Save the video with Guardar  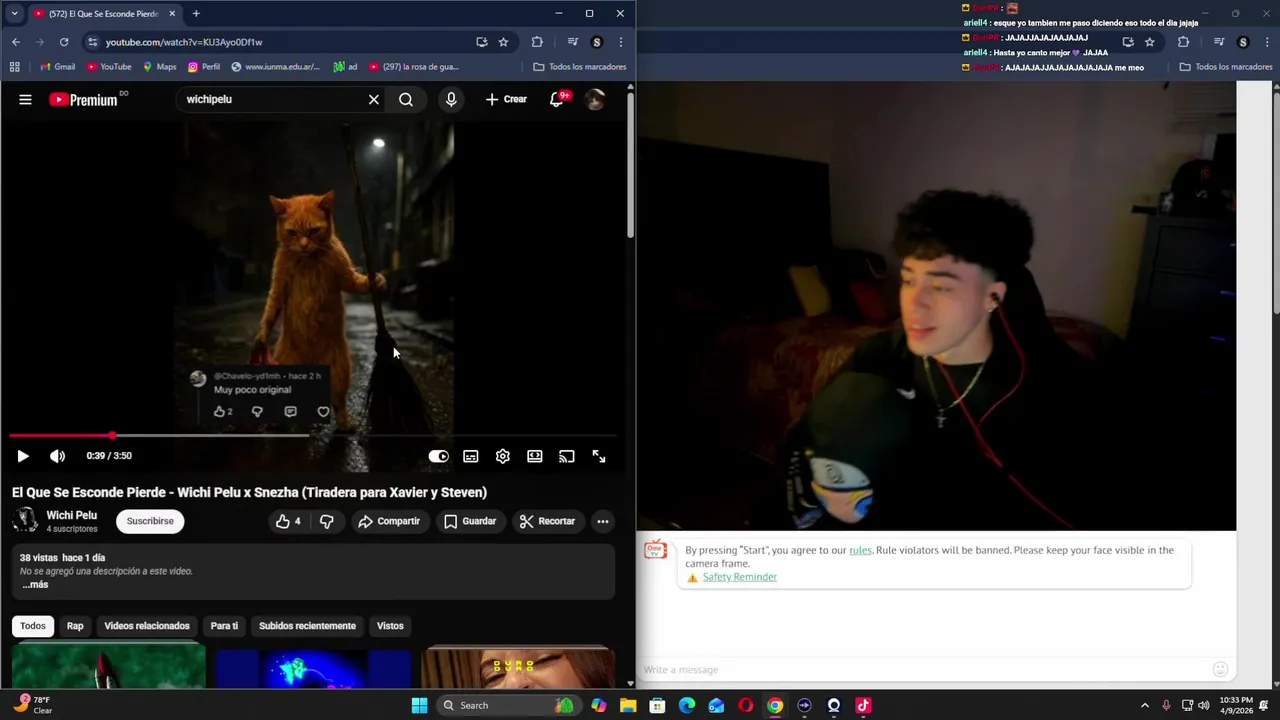click(x=470, y=521)
